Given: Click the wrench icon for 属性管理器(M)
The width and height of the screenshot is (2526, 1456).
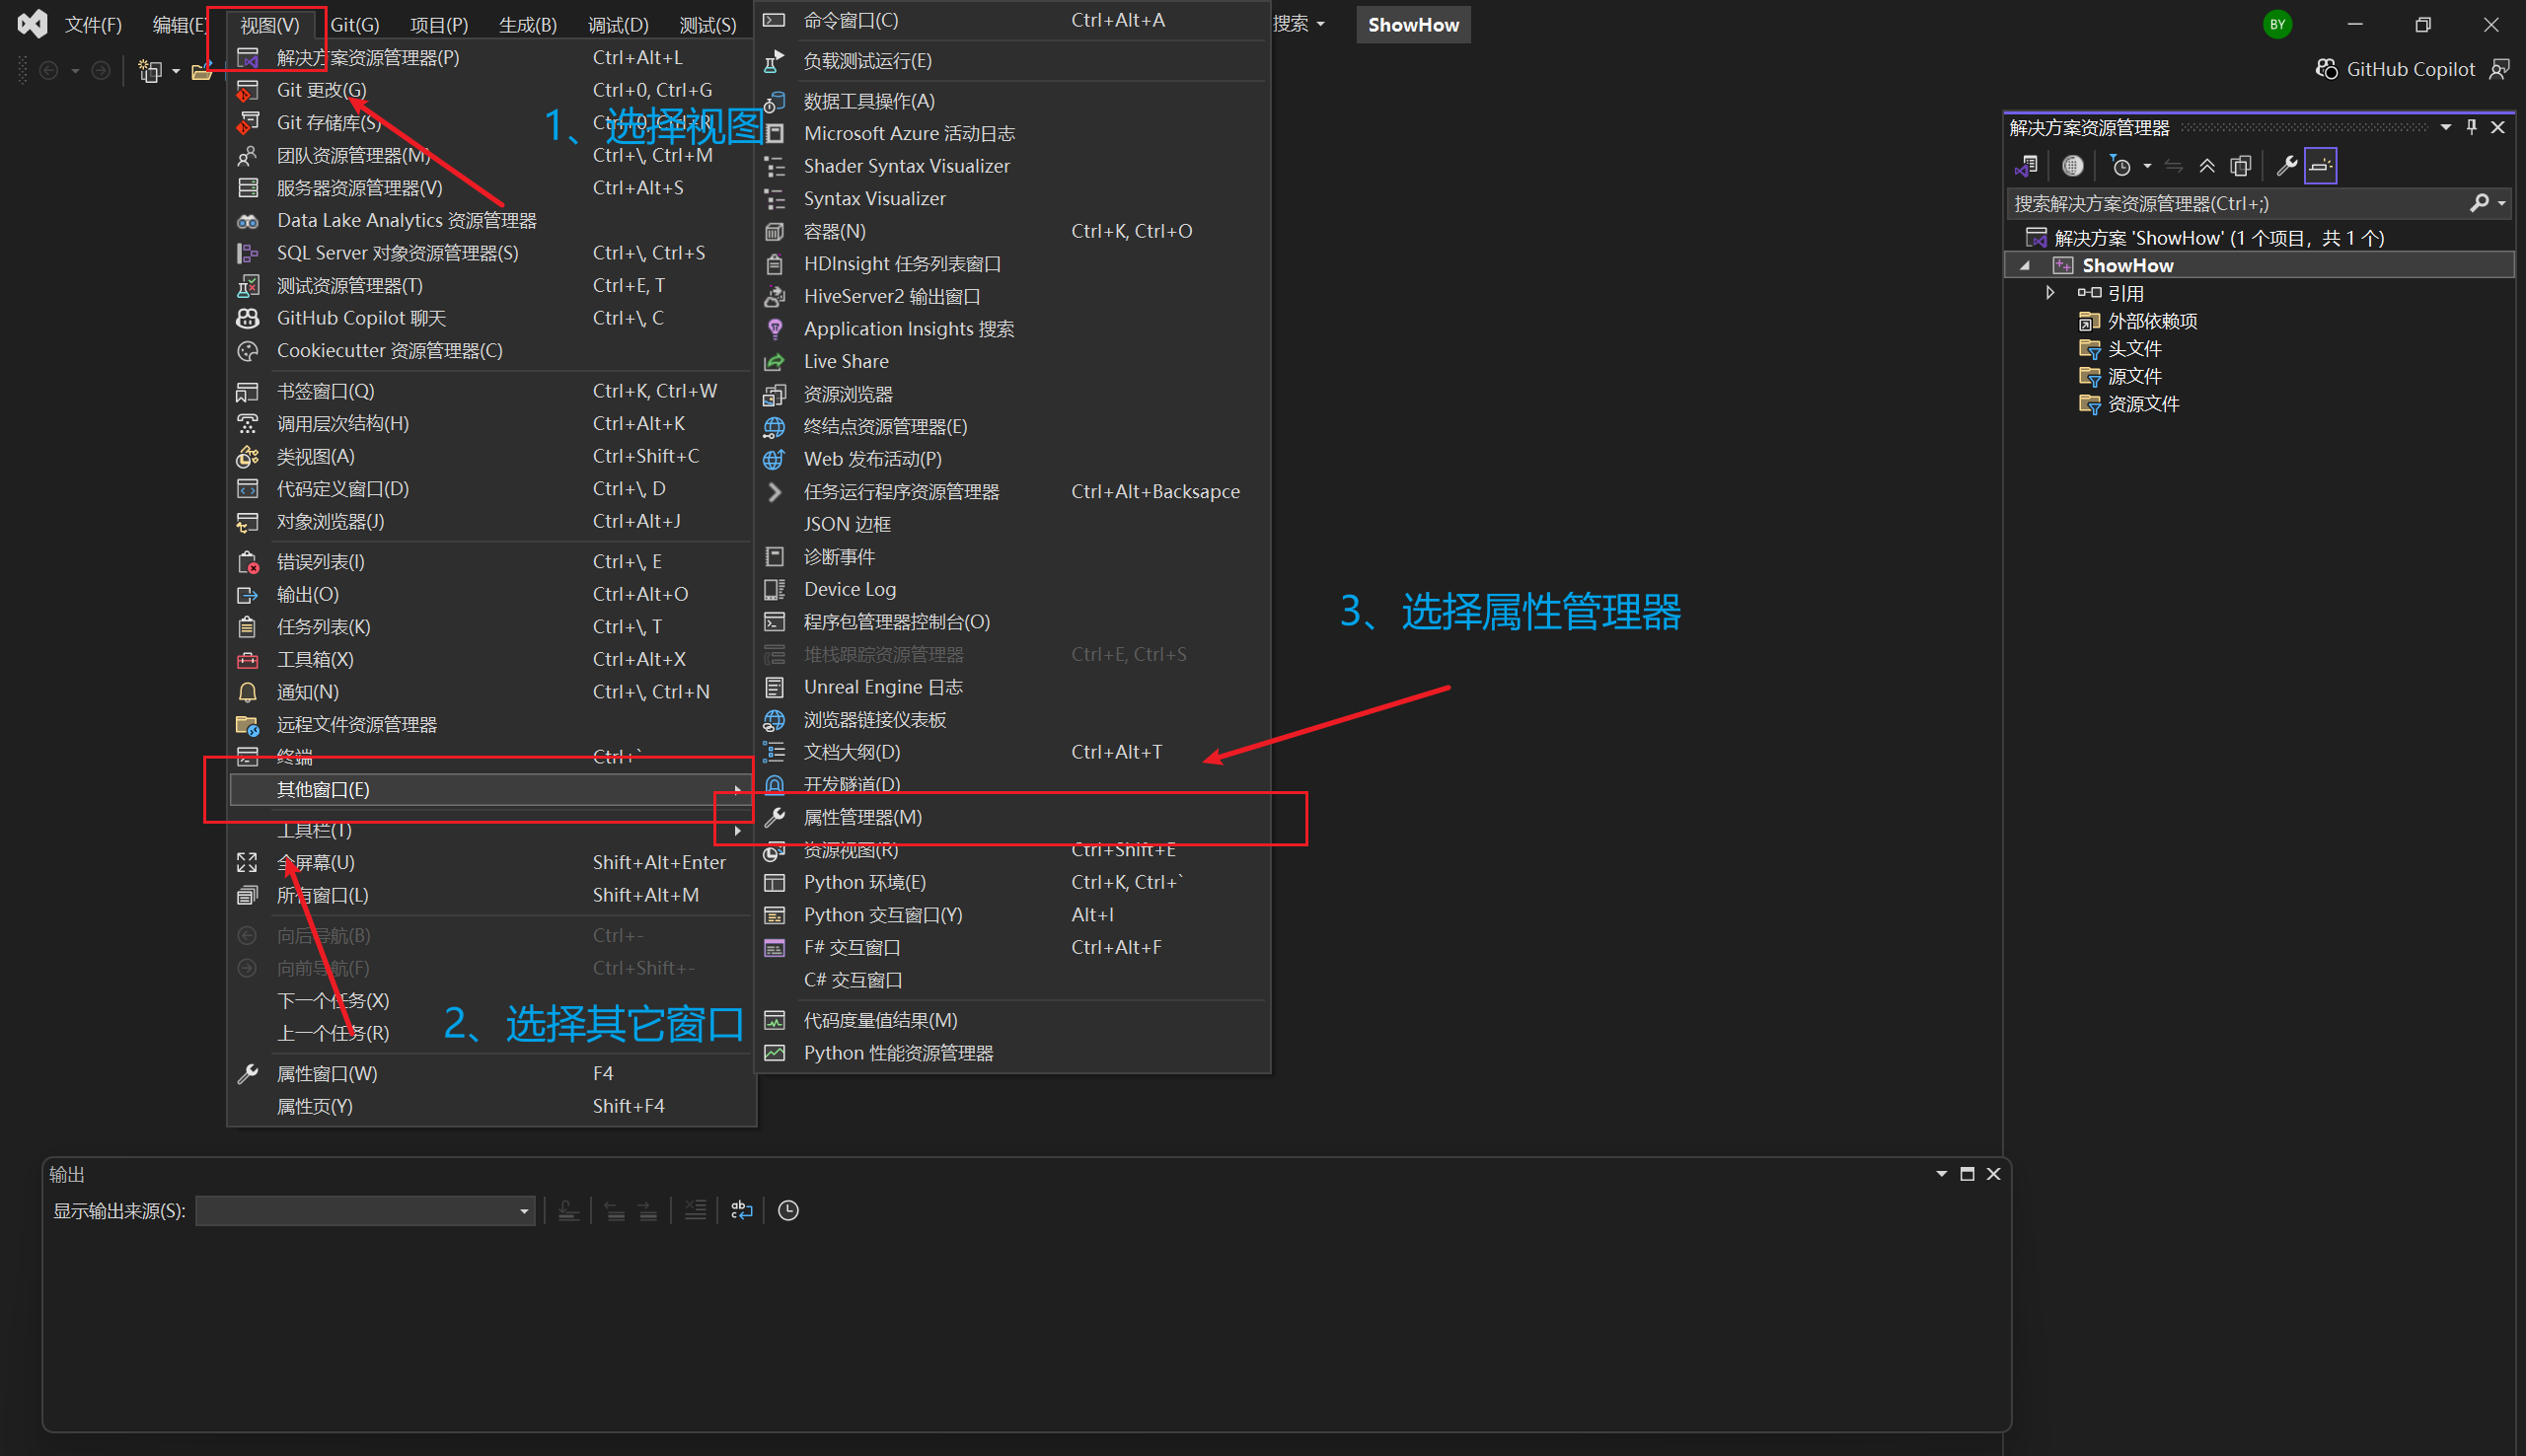Looking at the screenshot, I should pos(774,817).
